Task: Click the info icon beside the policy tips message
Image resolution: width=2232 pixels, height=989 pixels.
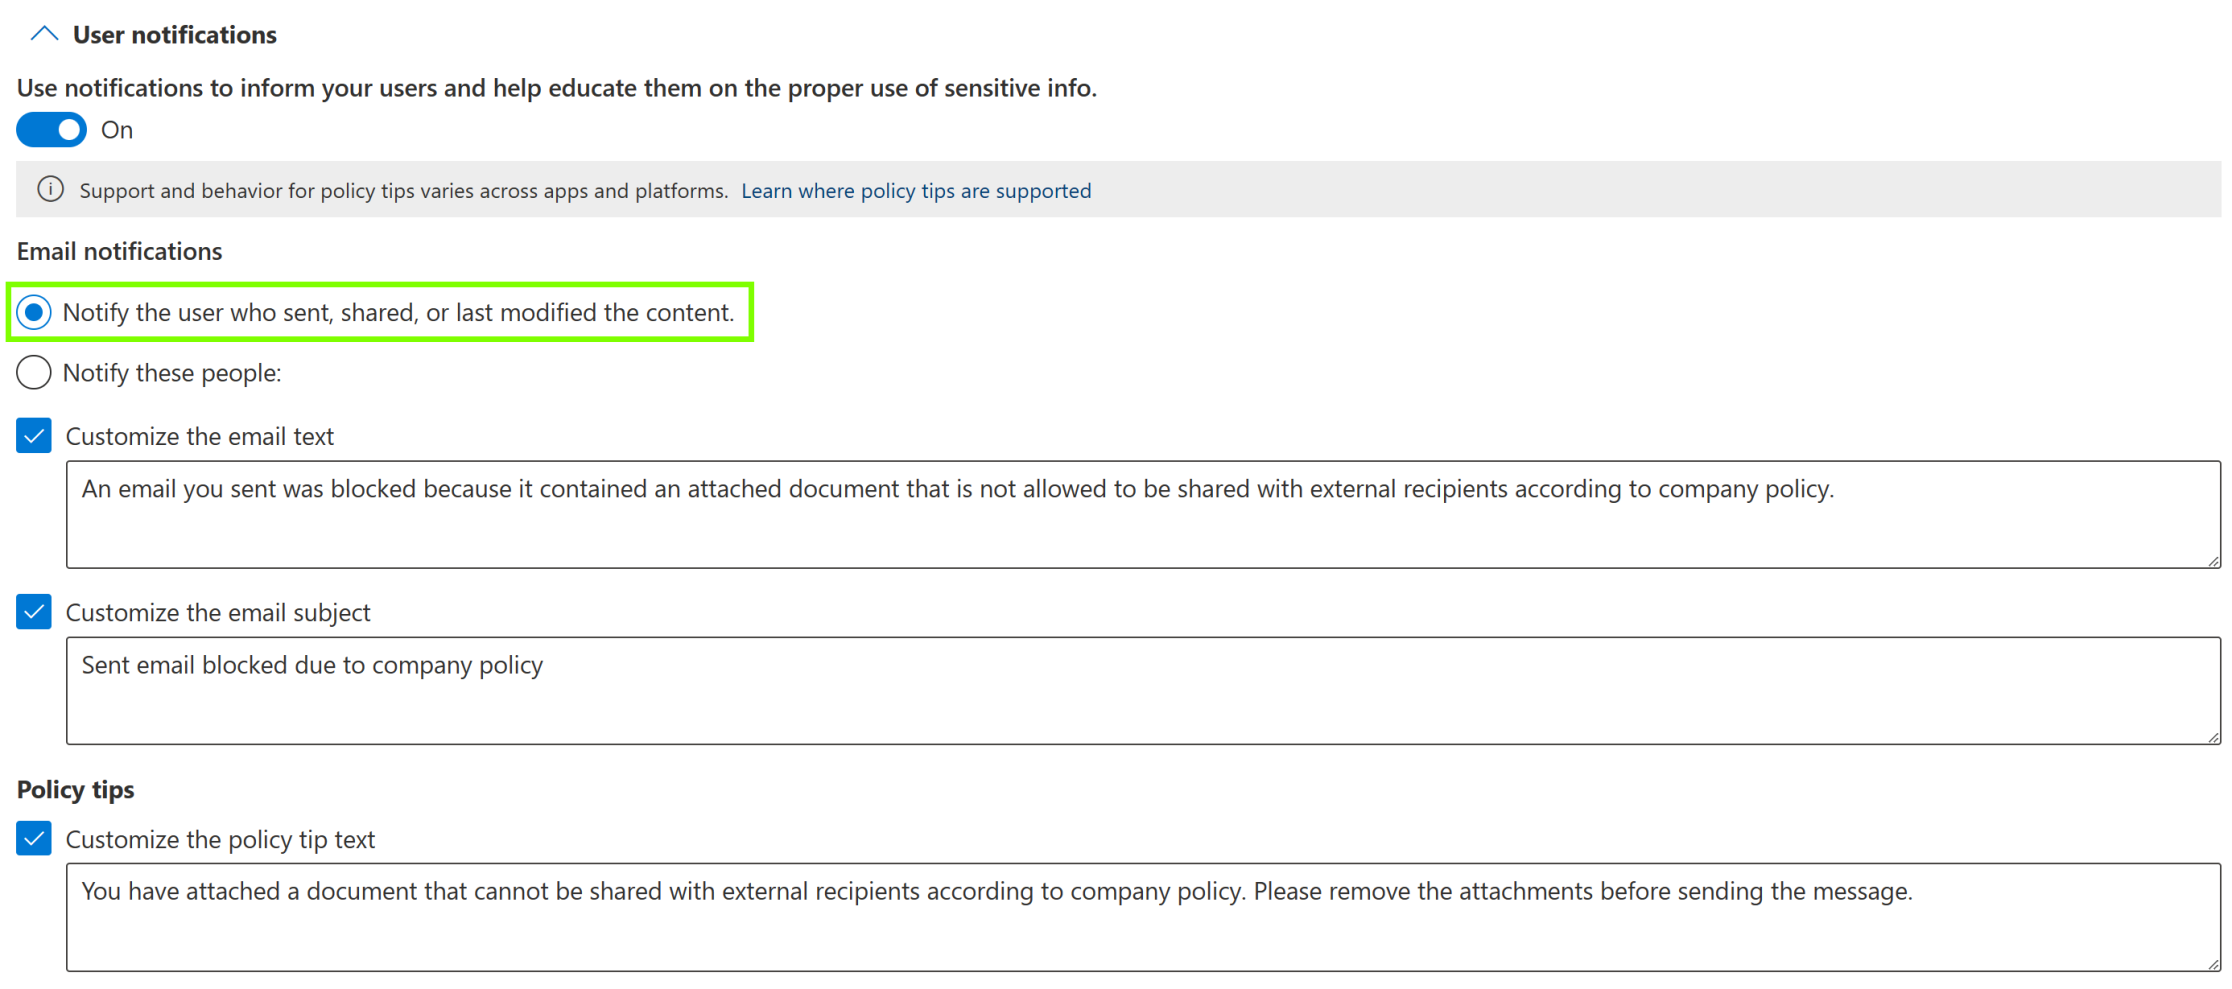Action: click(x=50, y=190)
